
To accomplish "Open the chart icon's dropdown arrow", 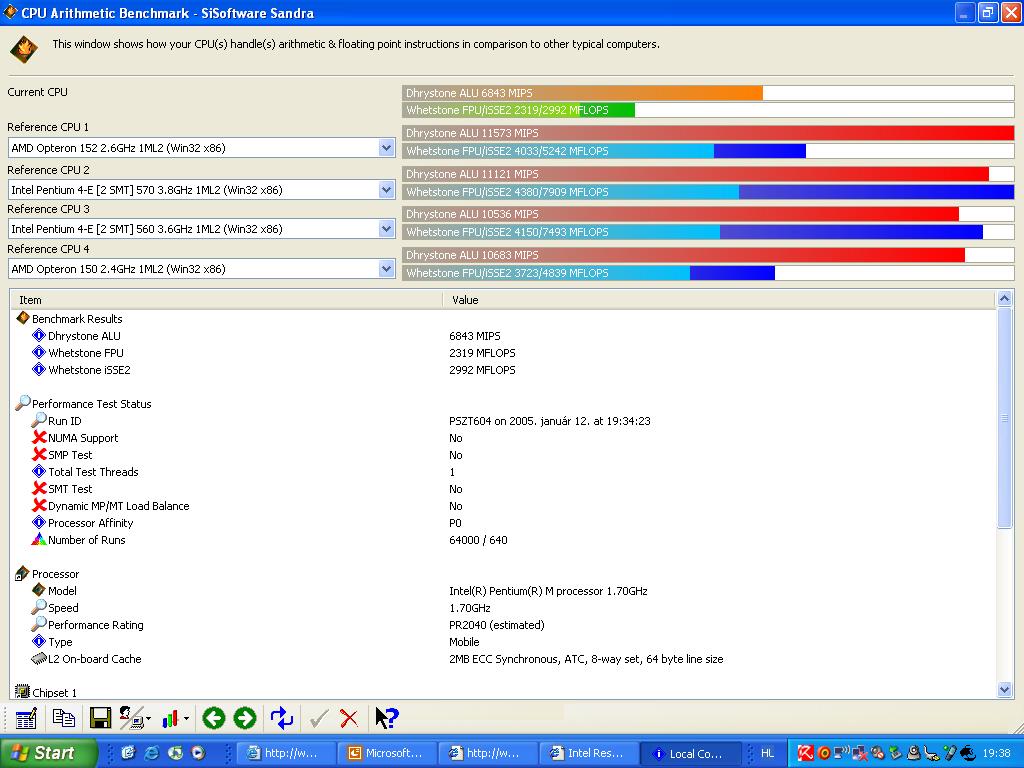I will pos(187,719).
